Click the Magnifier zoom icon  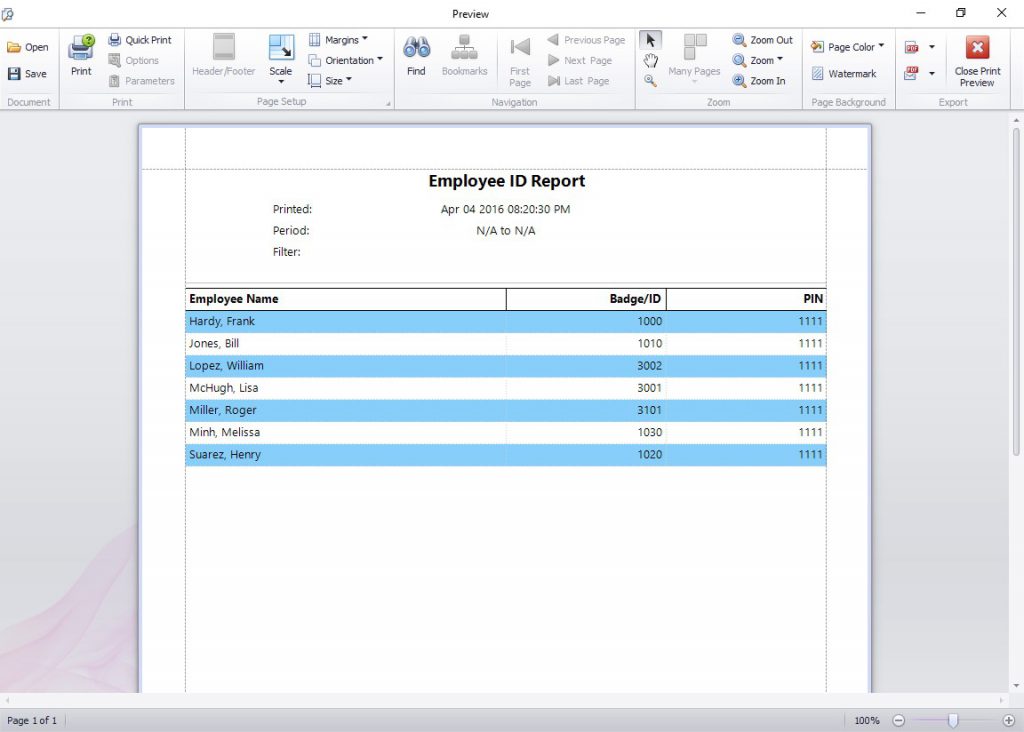click(649, 81)
